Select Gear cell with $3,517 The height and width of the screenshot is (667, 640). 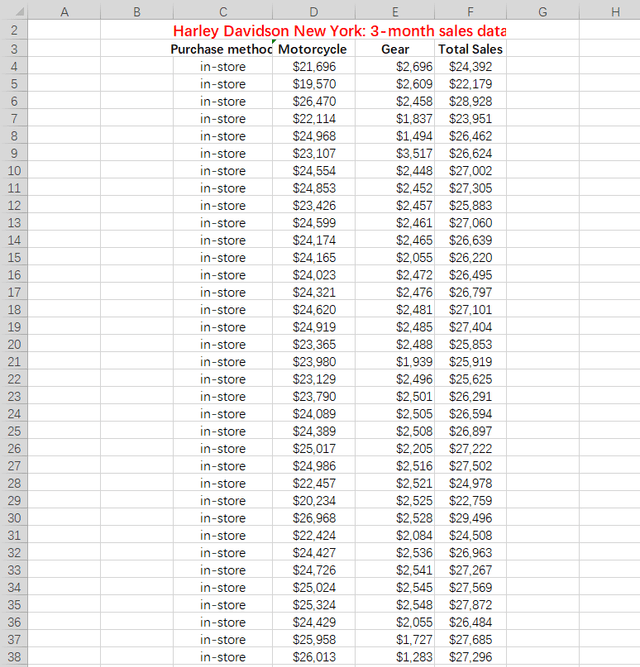click(395, 154)
